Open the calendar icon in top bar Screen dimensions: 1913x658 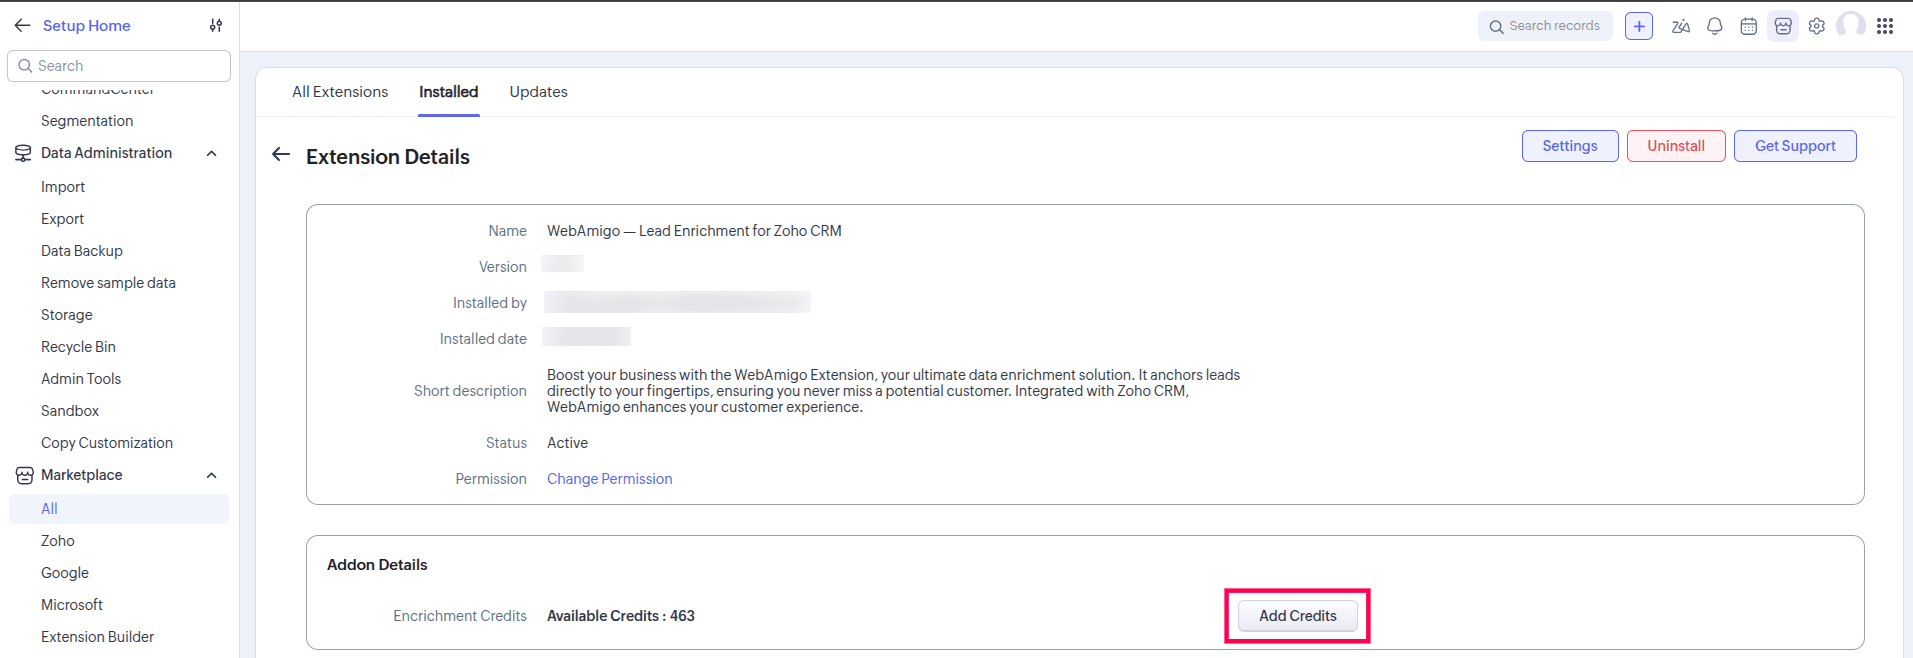pos(1748,27)
